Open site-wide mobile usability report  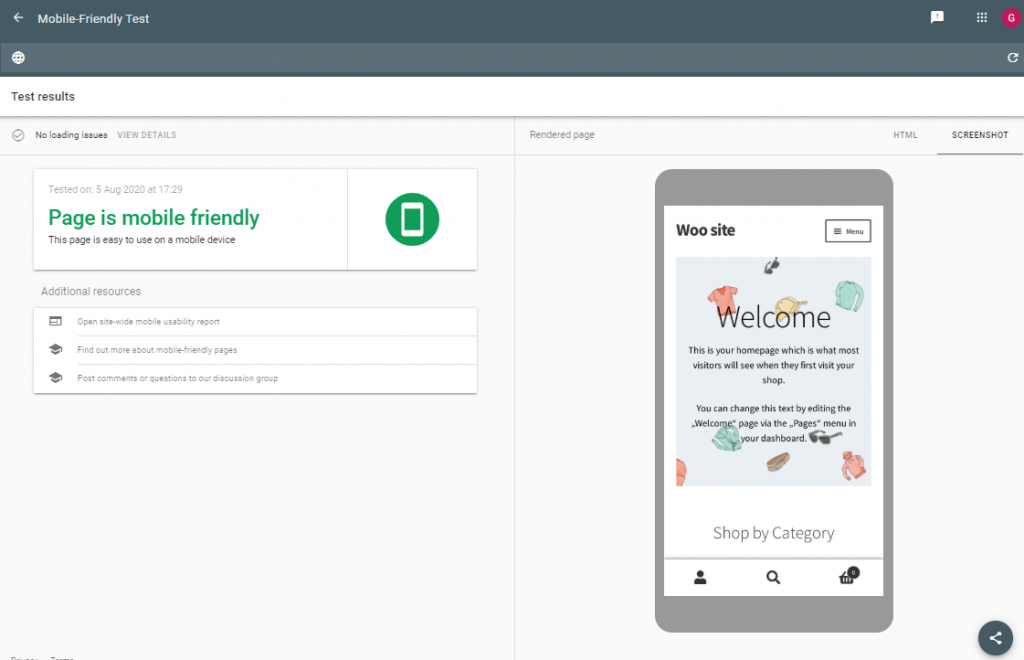(x=148, y=322)
